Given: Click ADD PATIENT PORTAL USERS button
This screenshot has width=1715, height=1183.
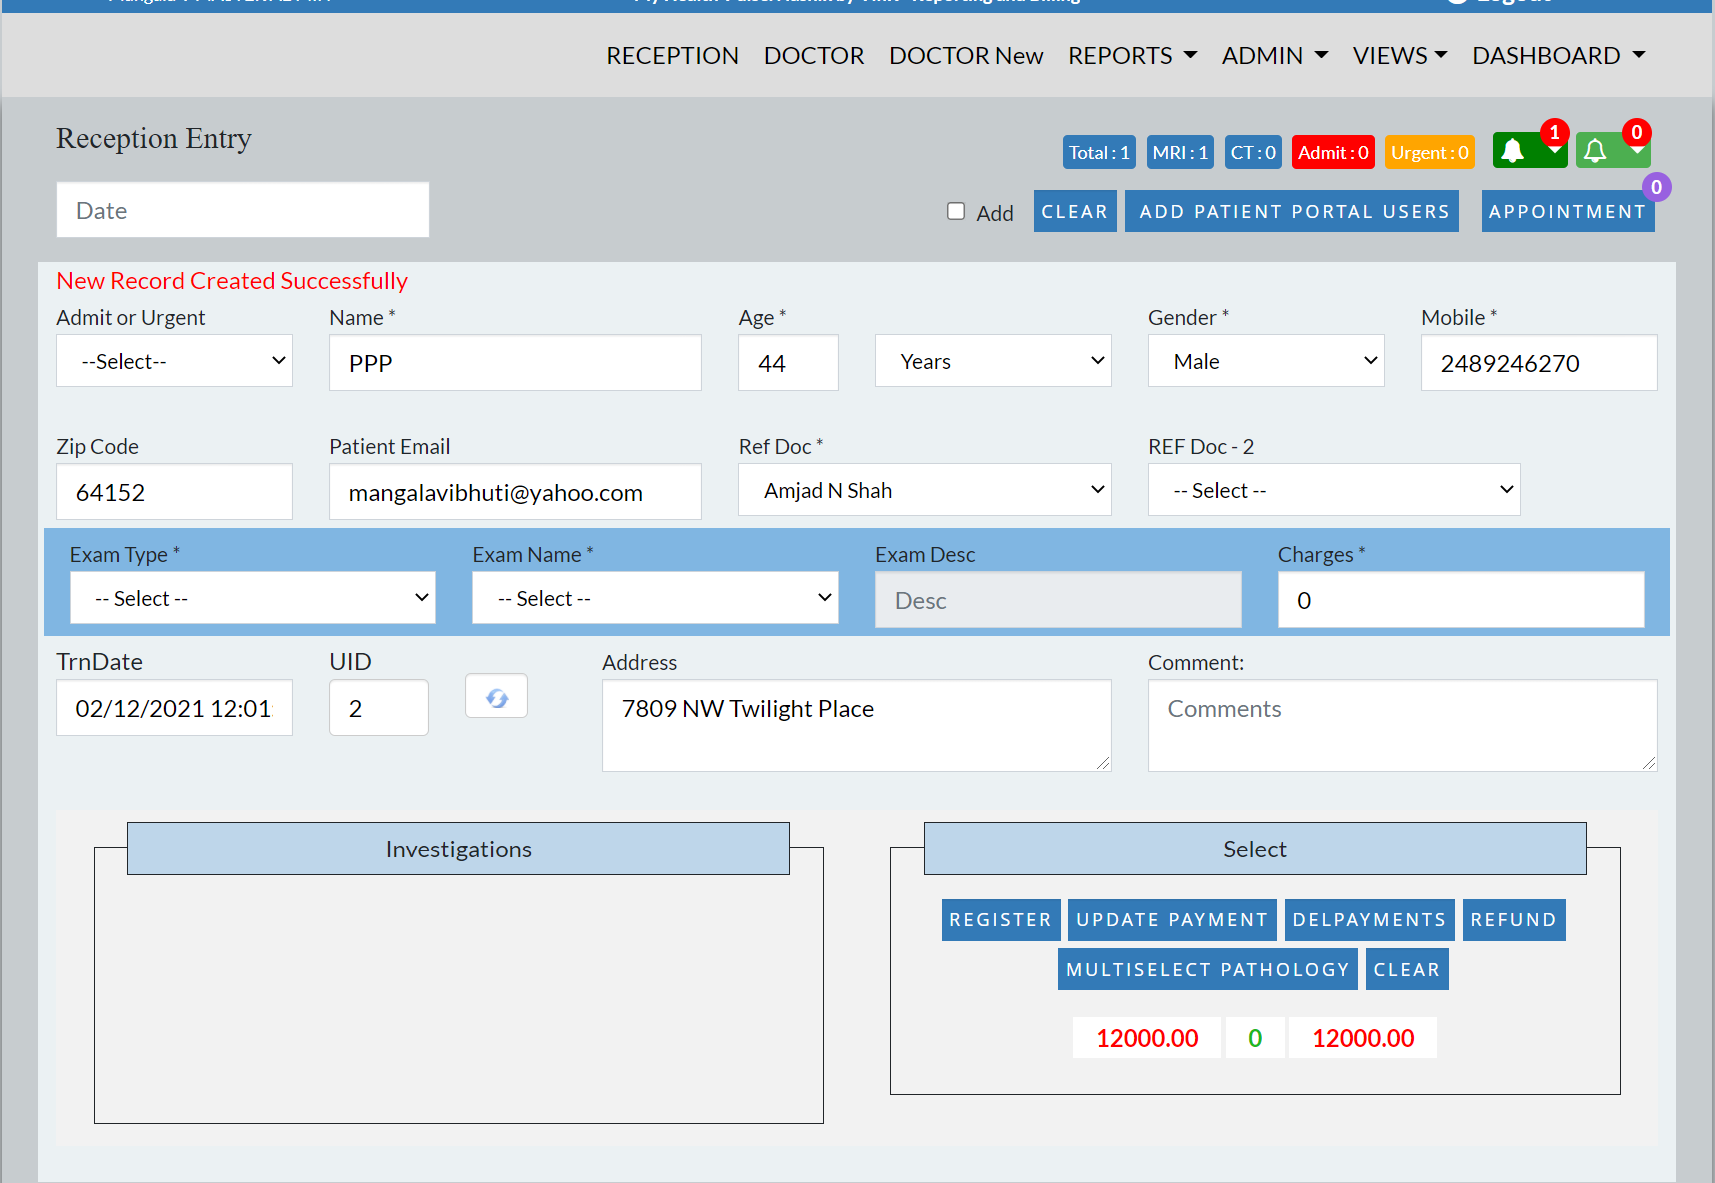Looking at the screenshot, I should click(1292, 211).
